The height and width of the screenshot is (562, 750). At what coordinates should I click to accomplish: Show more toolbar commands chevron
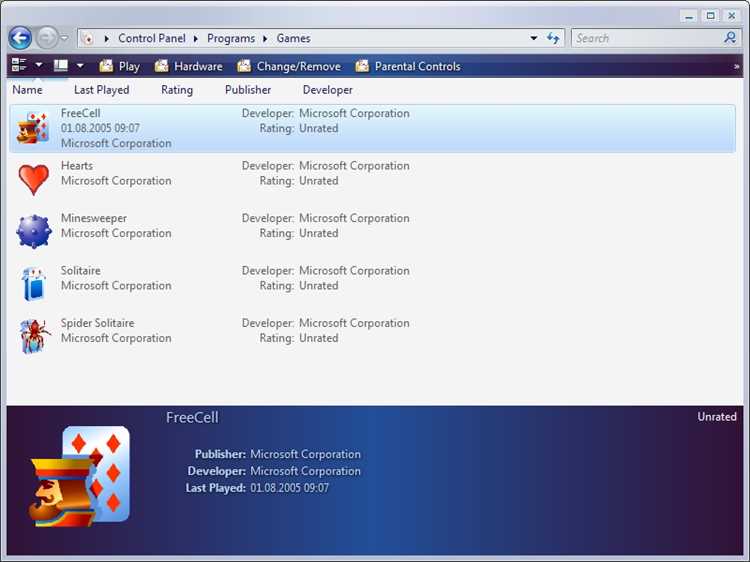click(737, 66)
